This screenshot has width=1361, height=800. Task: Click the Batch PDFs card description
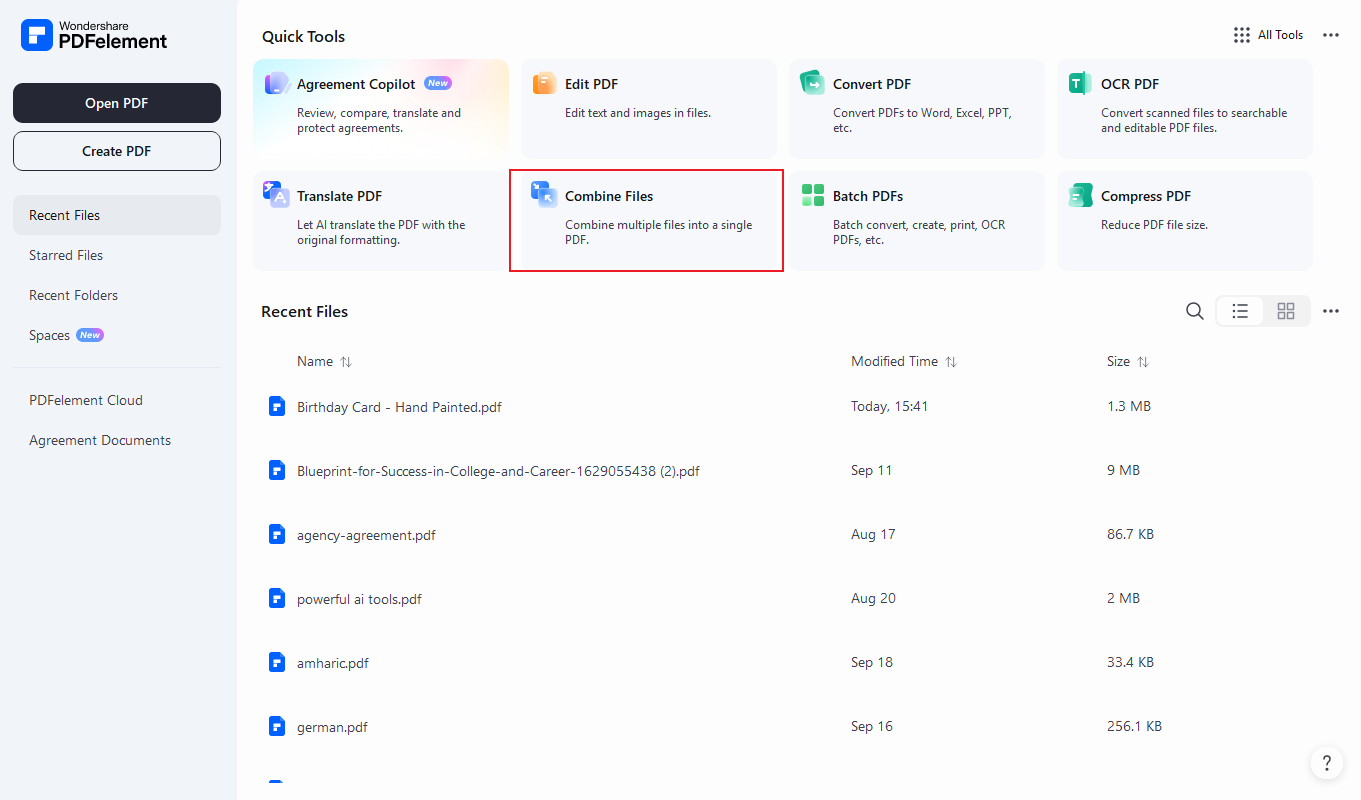[919, 232]
